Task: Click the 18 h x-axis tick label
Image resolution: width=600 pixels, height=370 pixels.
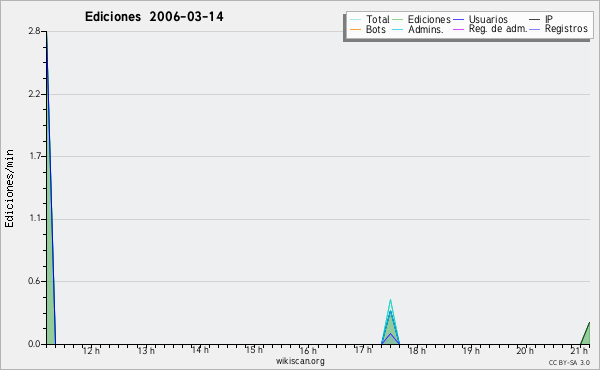Action: pos(417,351)
